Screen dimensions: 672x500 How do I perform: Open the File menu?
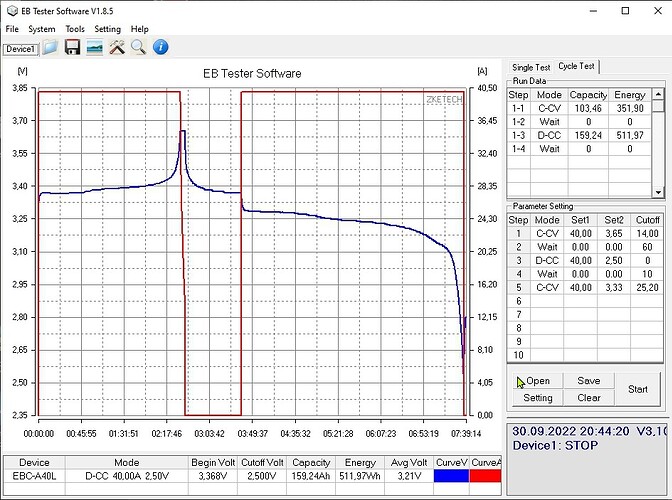pos(12,29)
